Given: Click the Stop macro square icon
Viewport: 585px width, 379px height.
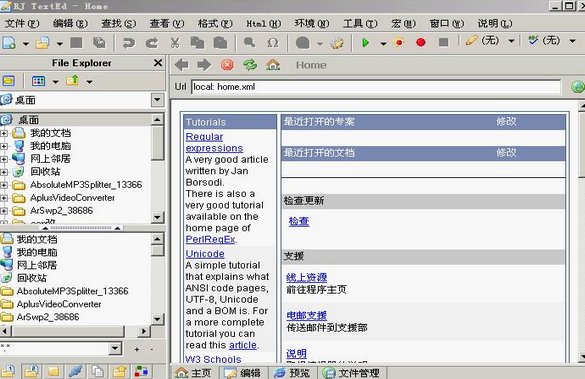Looking at the screenshot, I should [x=444, y=43].
